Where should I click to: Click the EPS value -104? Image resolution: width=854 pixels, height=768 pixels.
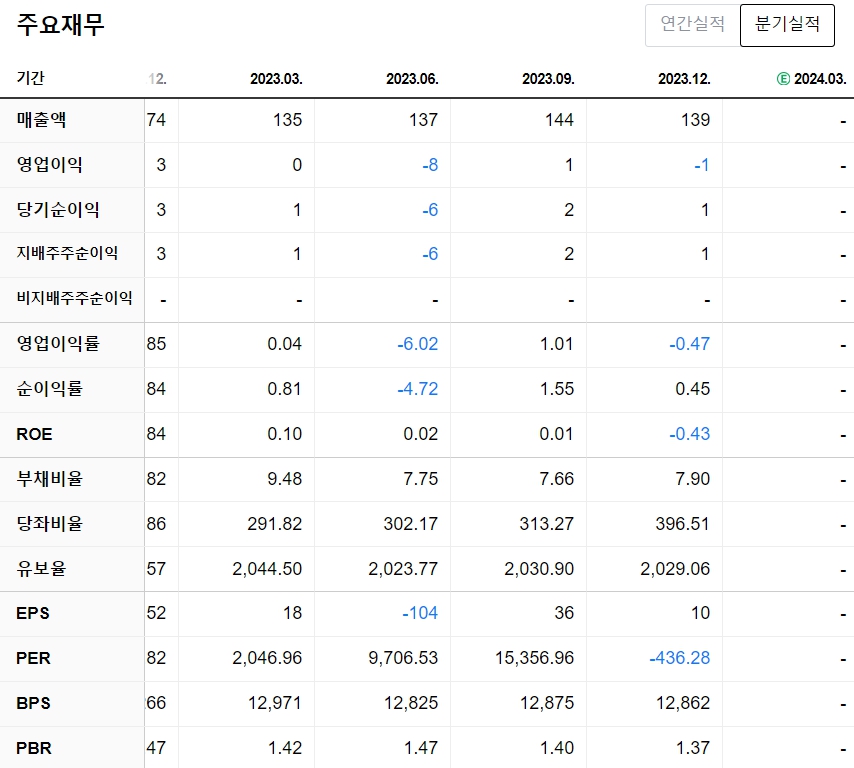coord(420,613)
